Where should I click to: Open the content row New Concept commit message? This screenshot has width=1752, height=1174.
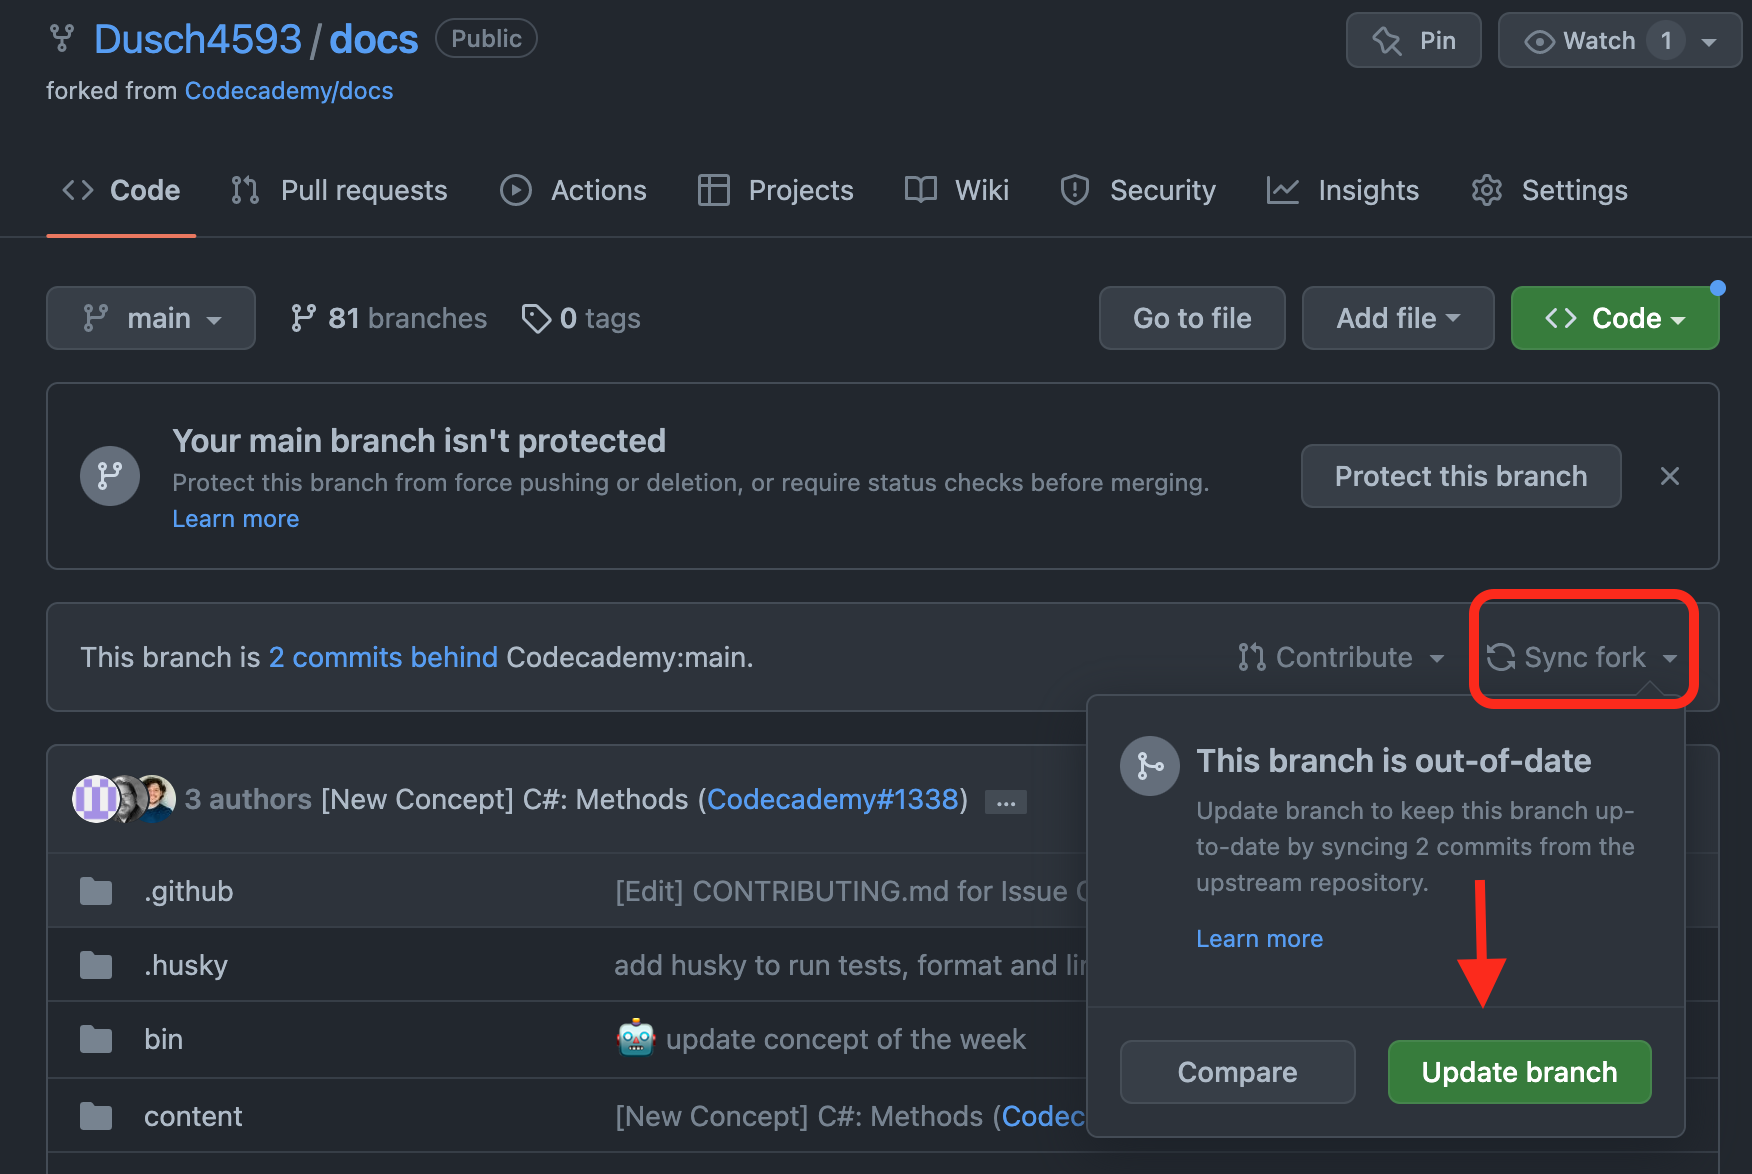tap(850, 1116)
